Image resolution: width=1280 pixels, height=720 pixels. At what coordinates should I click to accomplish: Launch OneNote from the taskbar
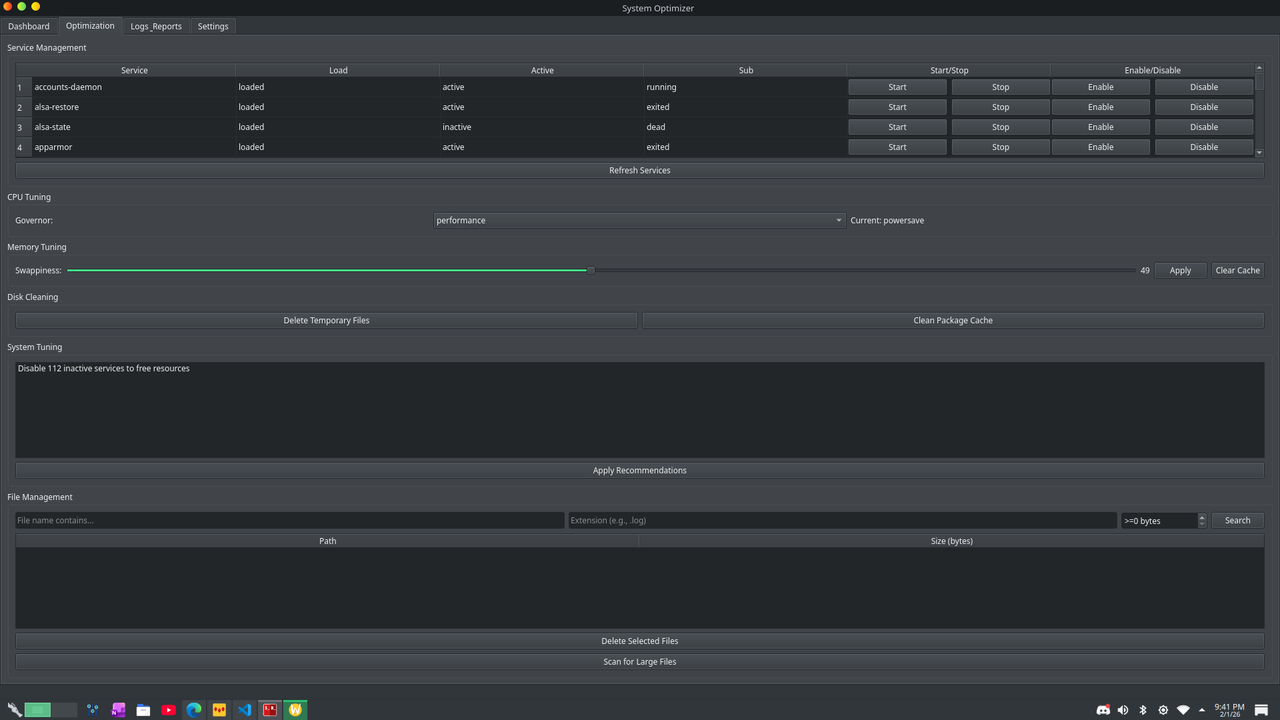118,710
